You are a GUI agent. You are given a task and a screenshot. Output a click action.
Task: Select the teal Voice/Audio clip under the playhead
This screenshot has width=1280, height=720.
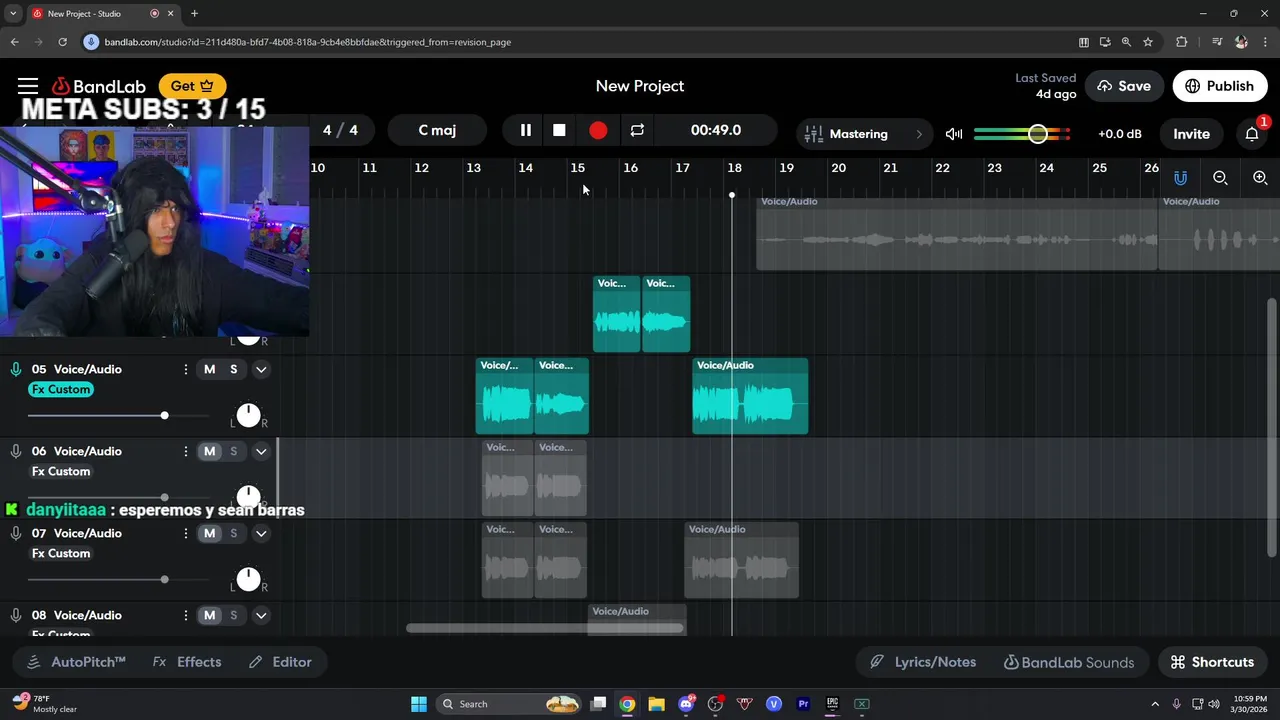coord(750,397)
